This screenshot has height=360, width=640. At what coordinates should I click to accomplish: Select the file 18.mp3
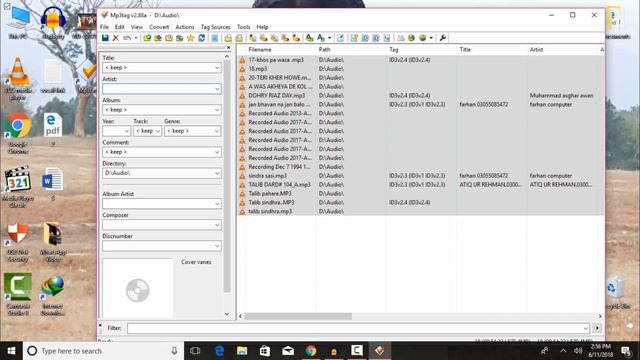(x=258, y=69)
